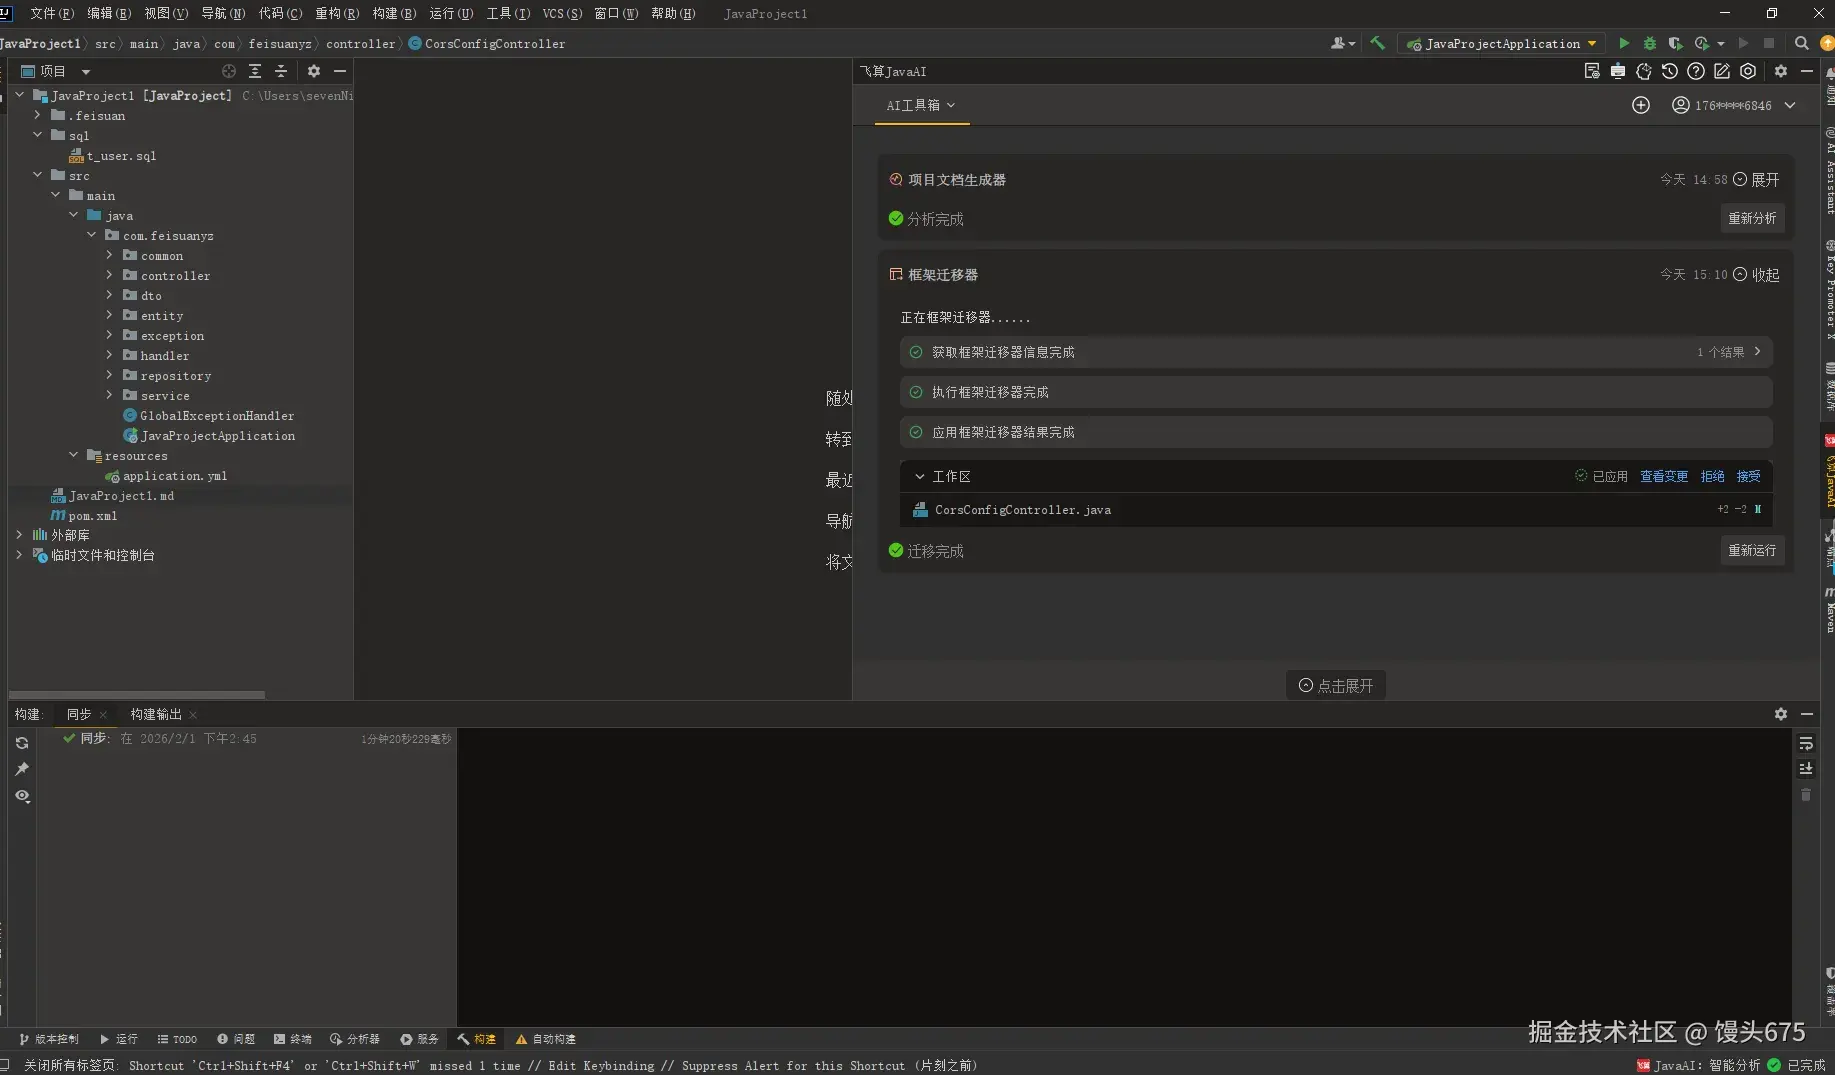Collapse the 工作区 section chevron

pos(920,477)
